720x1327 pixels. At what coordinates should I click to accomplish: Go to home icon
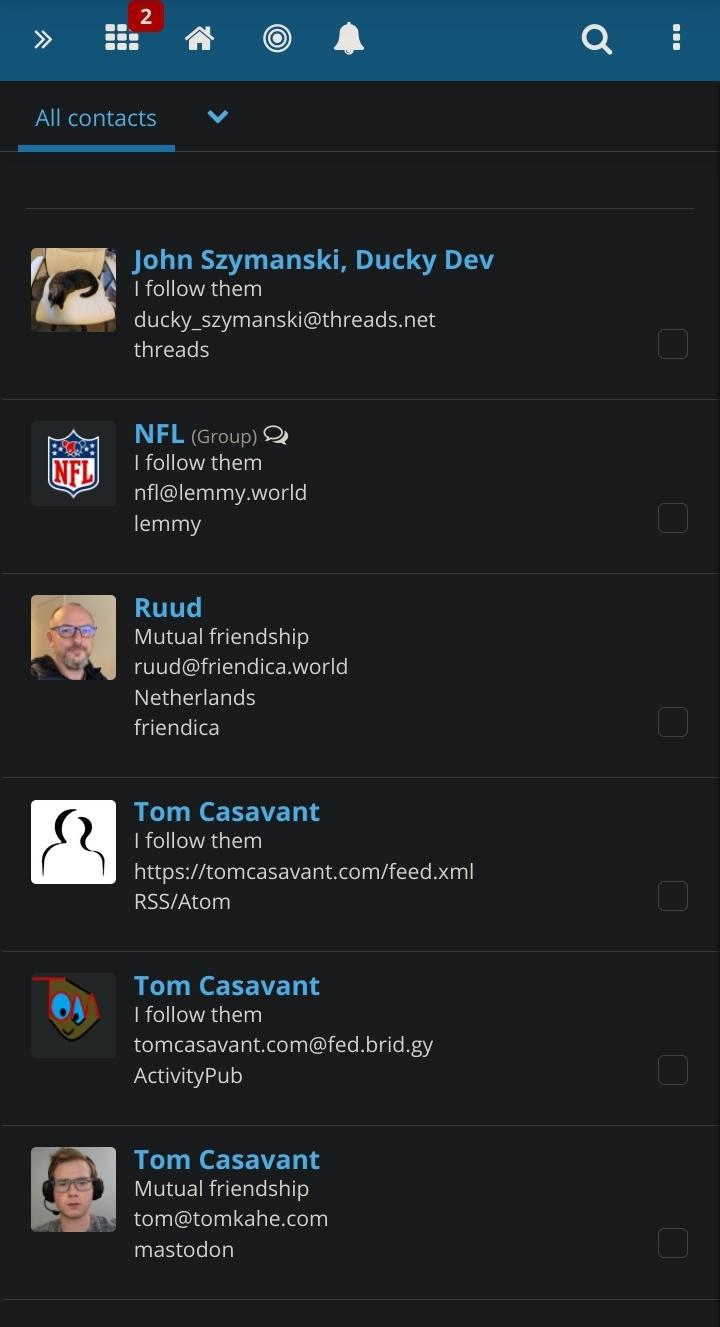click(x=200, y=39)
